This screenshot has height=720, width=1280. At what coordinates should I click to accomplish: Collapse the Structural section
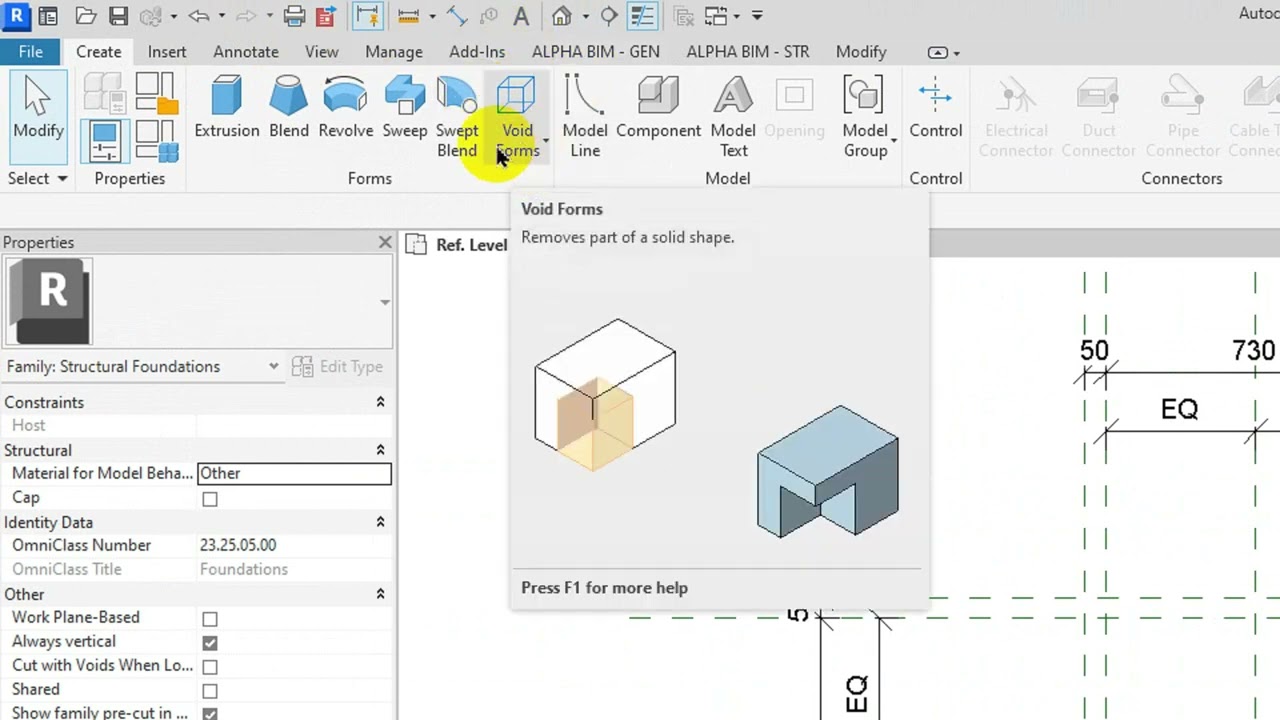380,450
